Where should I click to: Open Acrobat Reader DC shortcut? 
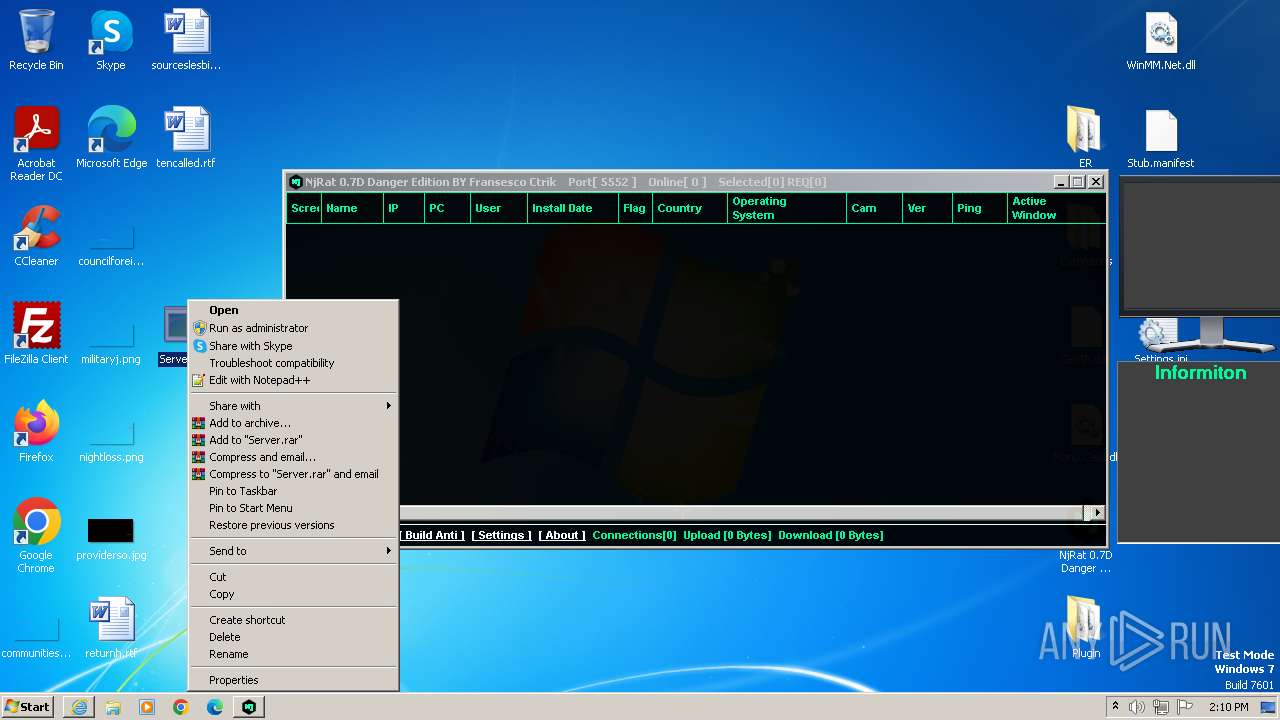[36, 143]
